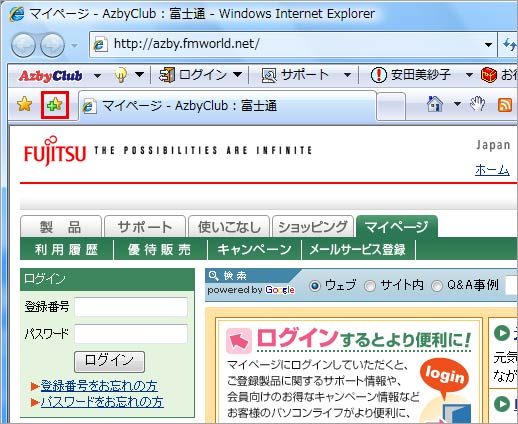Switch to the 使いこなし site tab
The width and height of the screenshot is (518, 424).
(229, 227)
